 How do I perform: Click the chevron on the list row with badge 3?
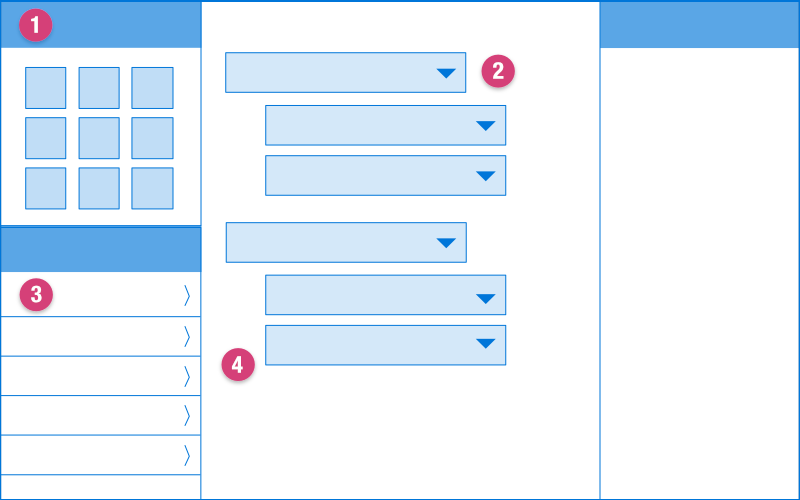(187, 295)
